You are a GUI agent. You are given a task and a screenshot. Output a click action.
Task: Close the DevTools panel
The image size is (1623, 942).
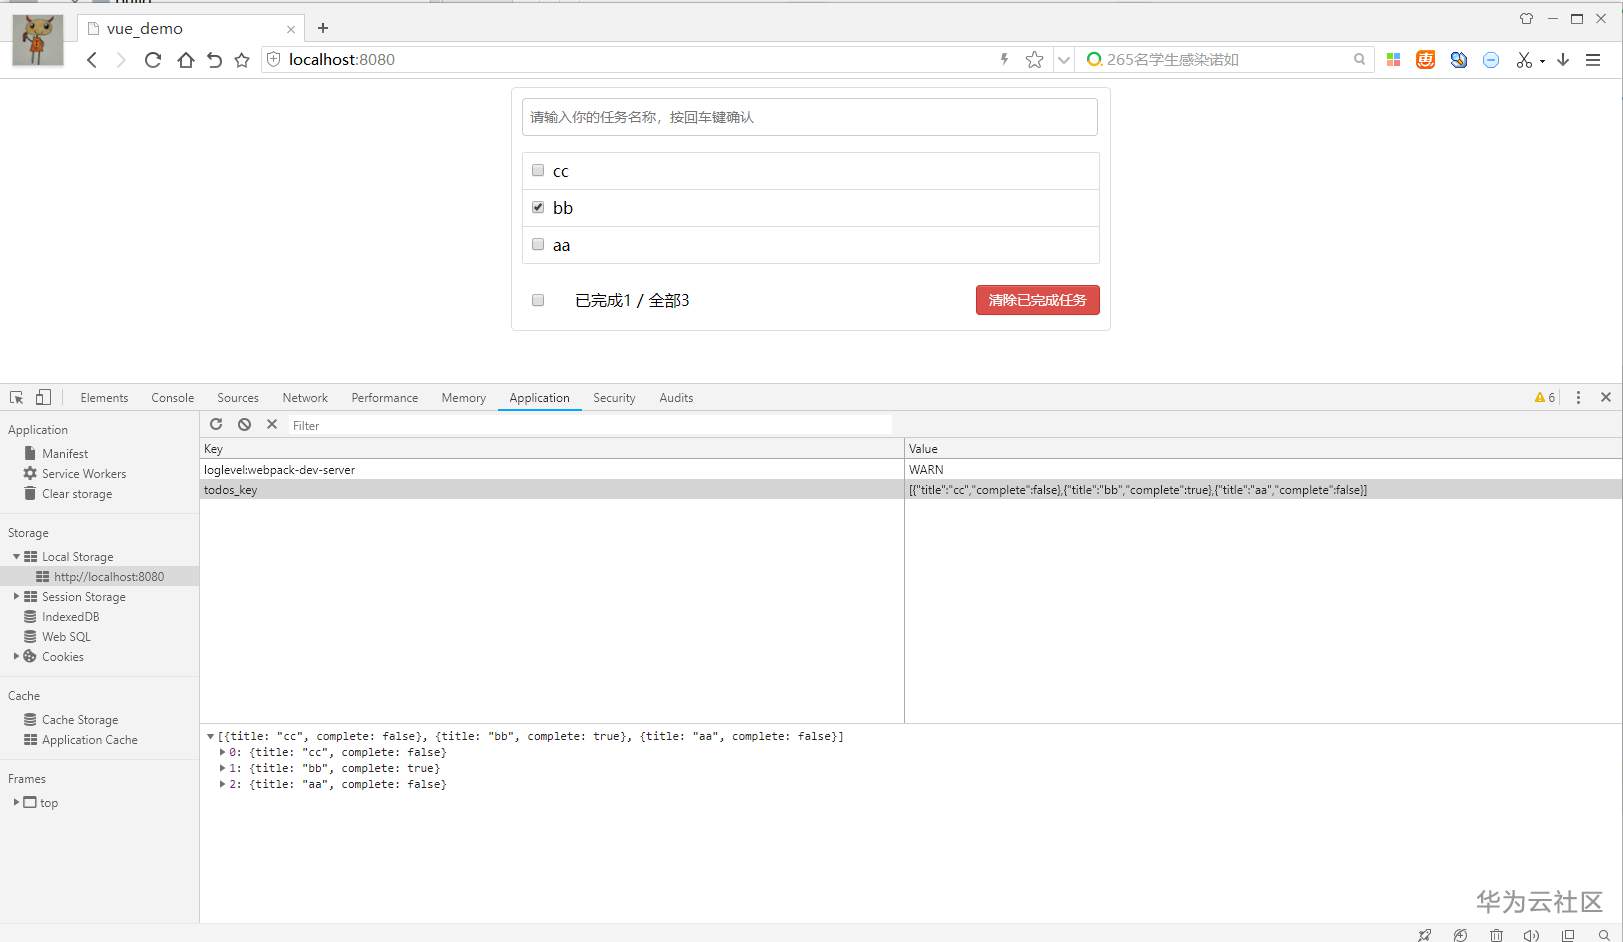click(1606, 397)
